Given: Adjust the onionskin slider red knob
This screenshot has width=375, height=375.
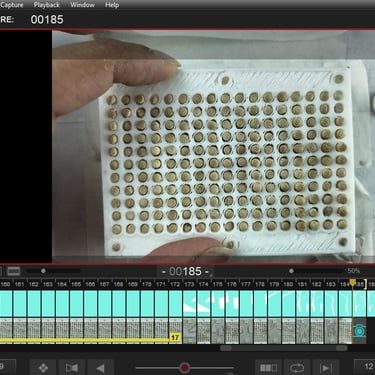Looking at the screenshot, I should point(184,368).
